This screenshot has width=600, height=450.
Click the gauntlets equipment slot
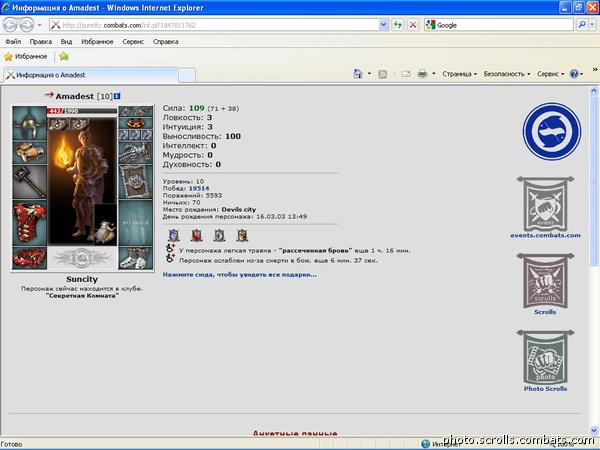coord(135,152)
